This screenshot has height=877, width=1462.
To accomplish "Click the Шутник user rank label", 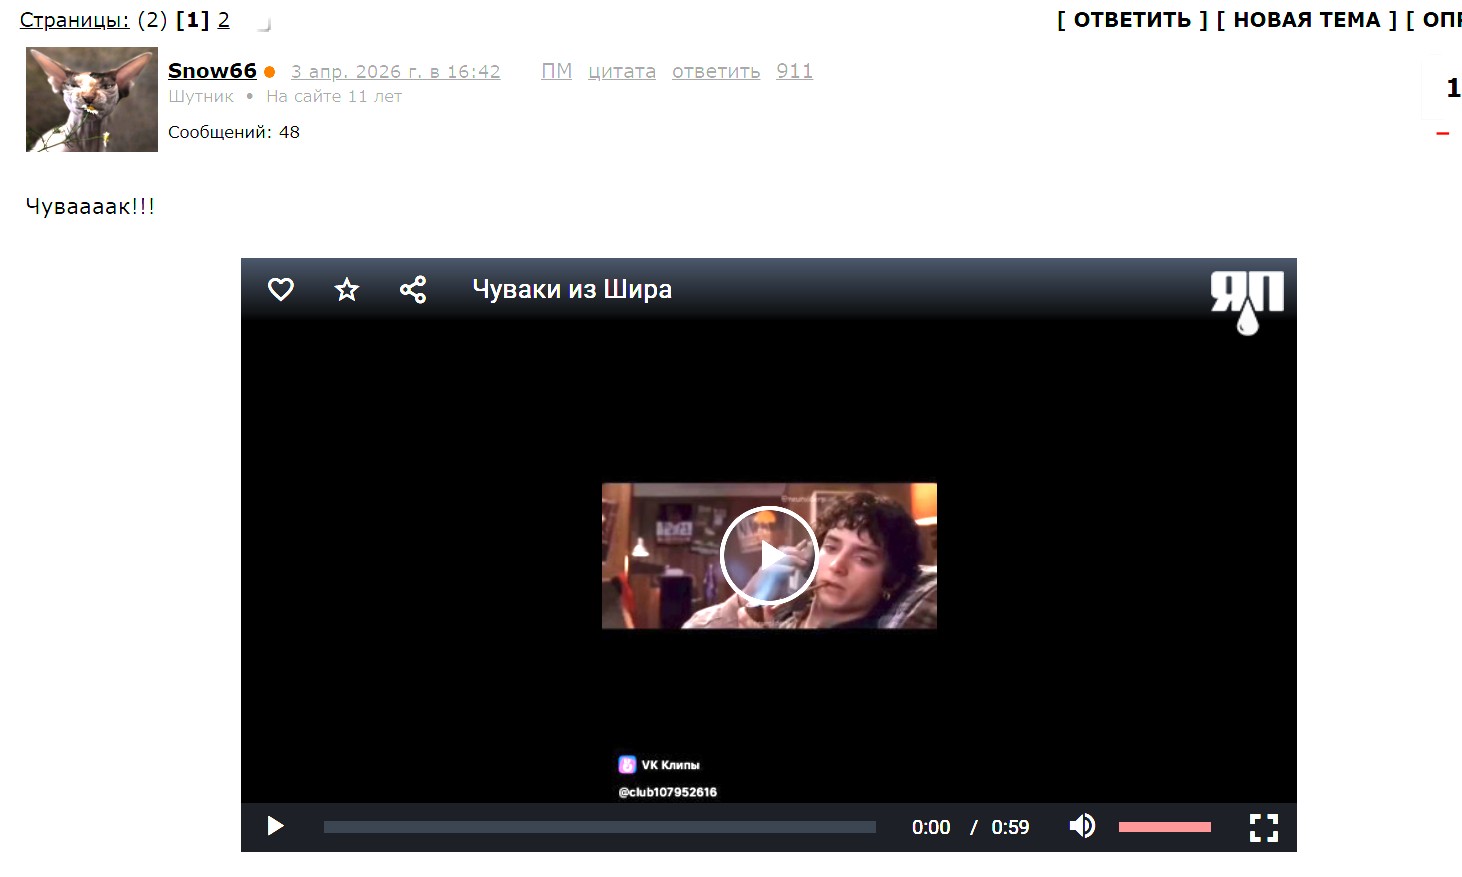I will pyautogui.click(x=201, y=97).
